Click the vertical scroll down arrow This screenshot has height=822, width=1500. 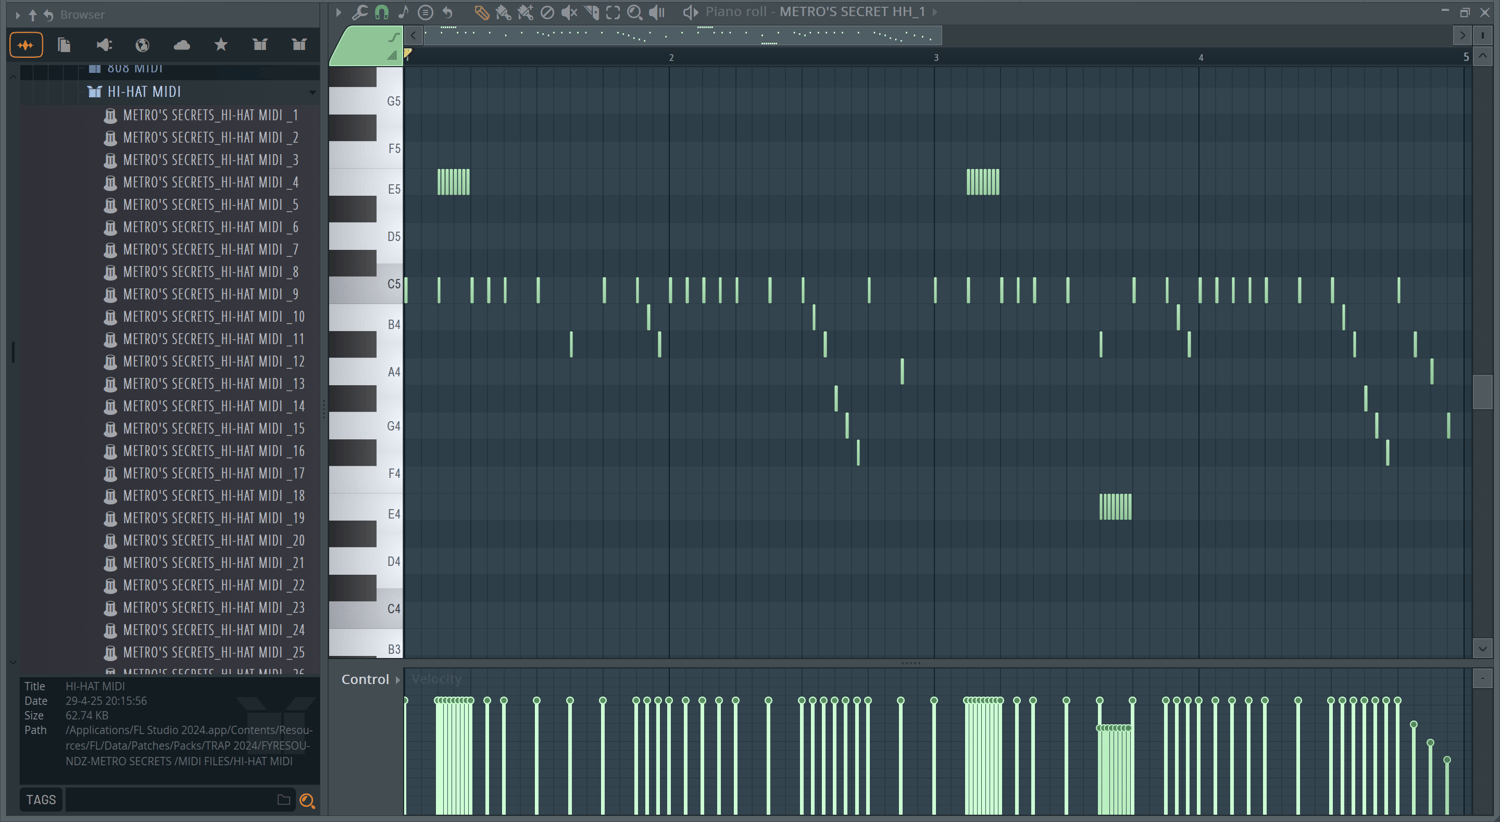(x=1483, y=649)
